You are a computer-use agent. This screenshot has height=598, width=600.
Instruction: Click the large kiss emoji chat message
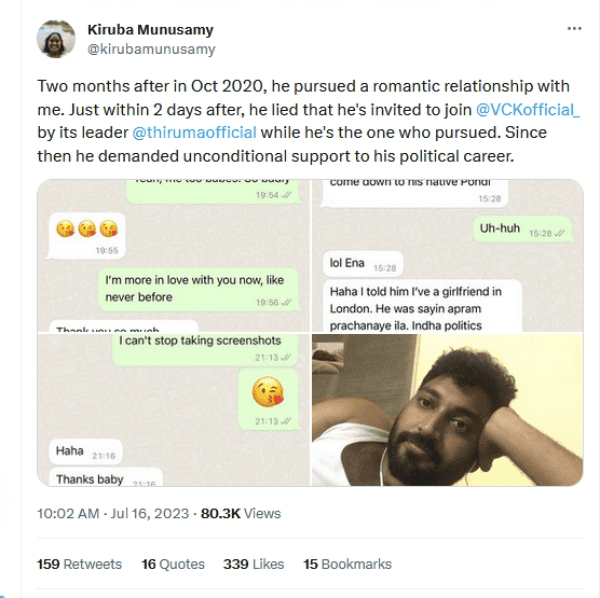pyautogui.click(x=267, y=394)
